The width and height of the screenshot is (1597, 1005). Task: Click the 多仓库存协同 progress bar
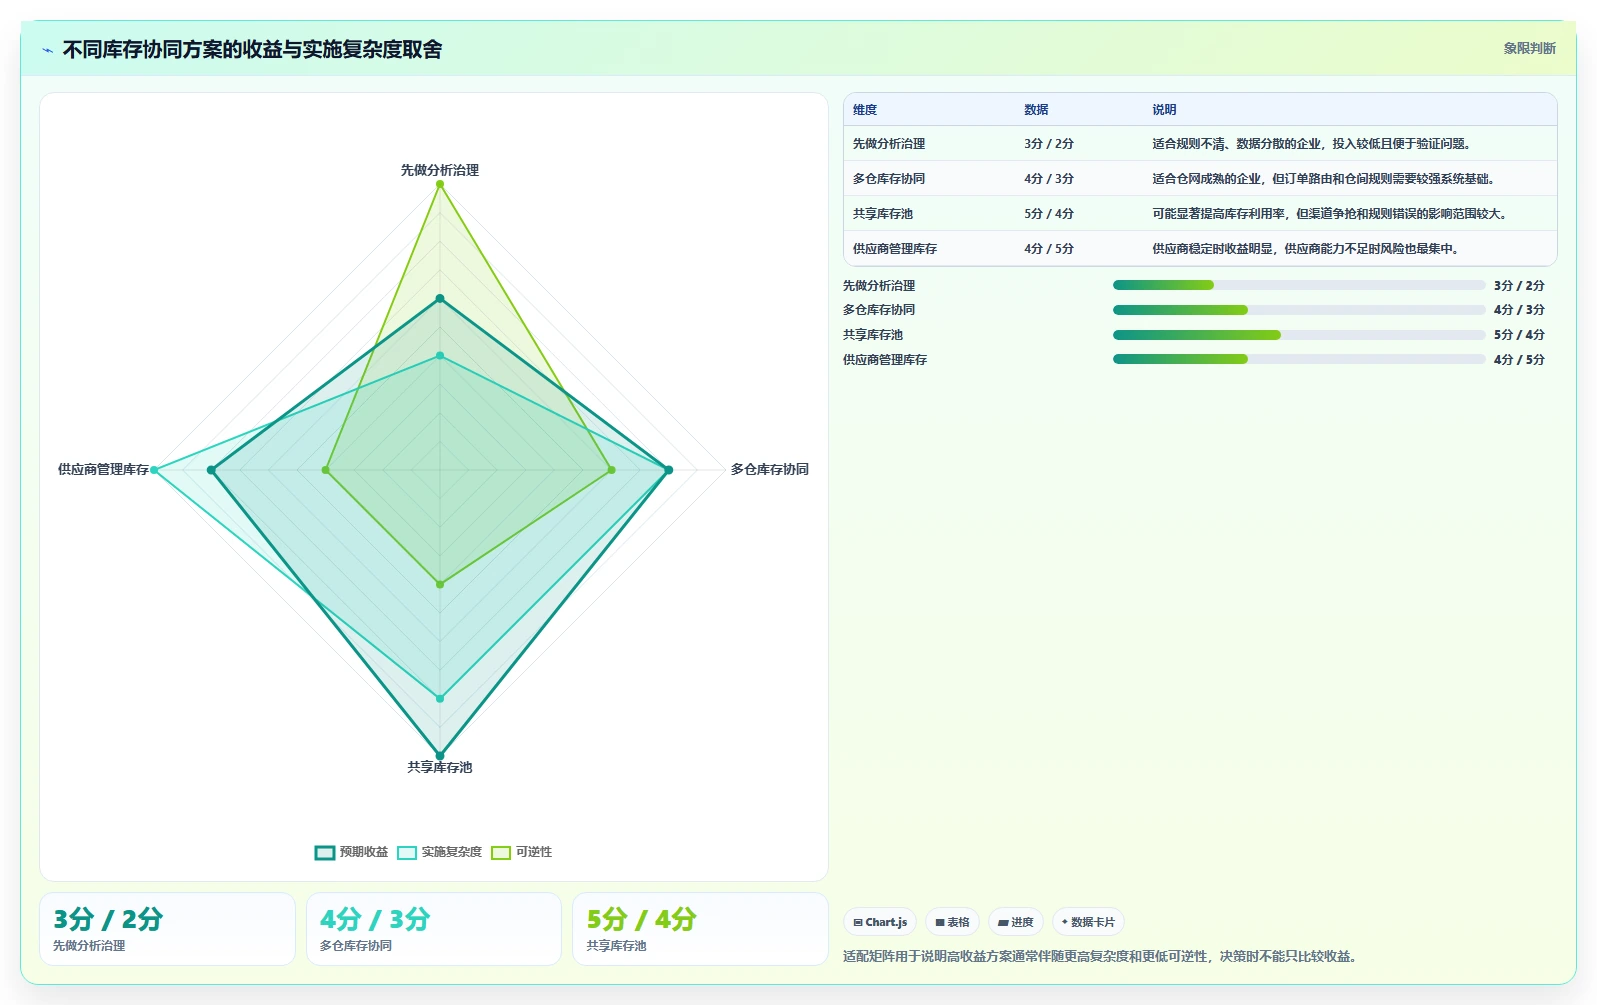point(1299,310)
